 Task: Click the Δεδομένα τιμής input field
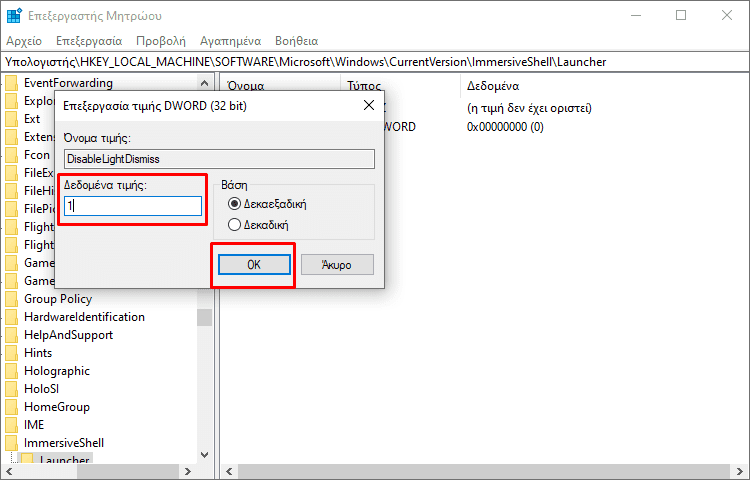coord(133,206)
